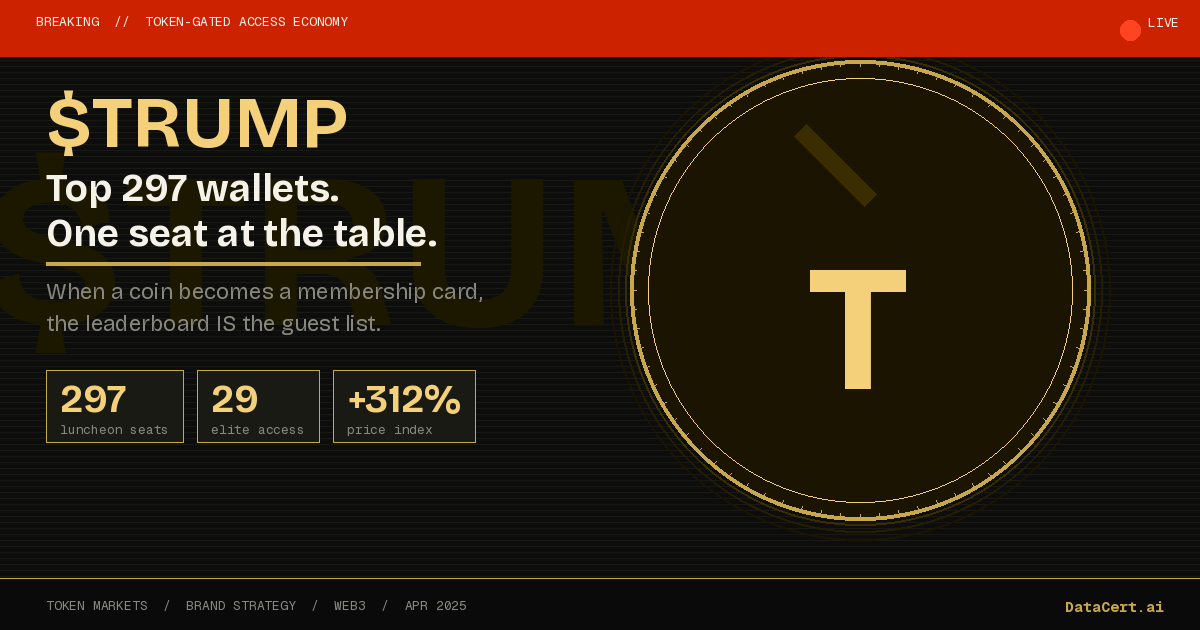Image resolution: width=1200 pixels, height=630 pixels.
Task: Click the APR 2025 footer date
Action: 436,606
